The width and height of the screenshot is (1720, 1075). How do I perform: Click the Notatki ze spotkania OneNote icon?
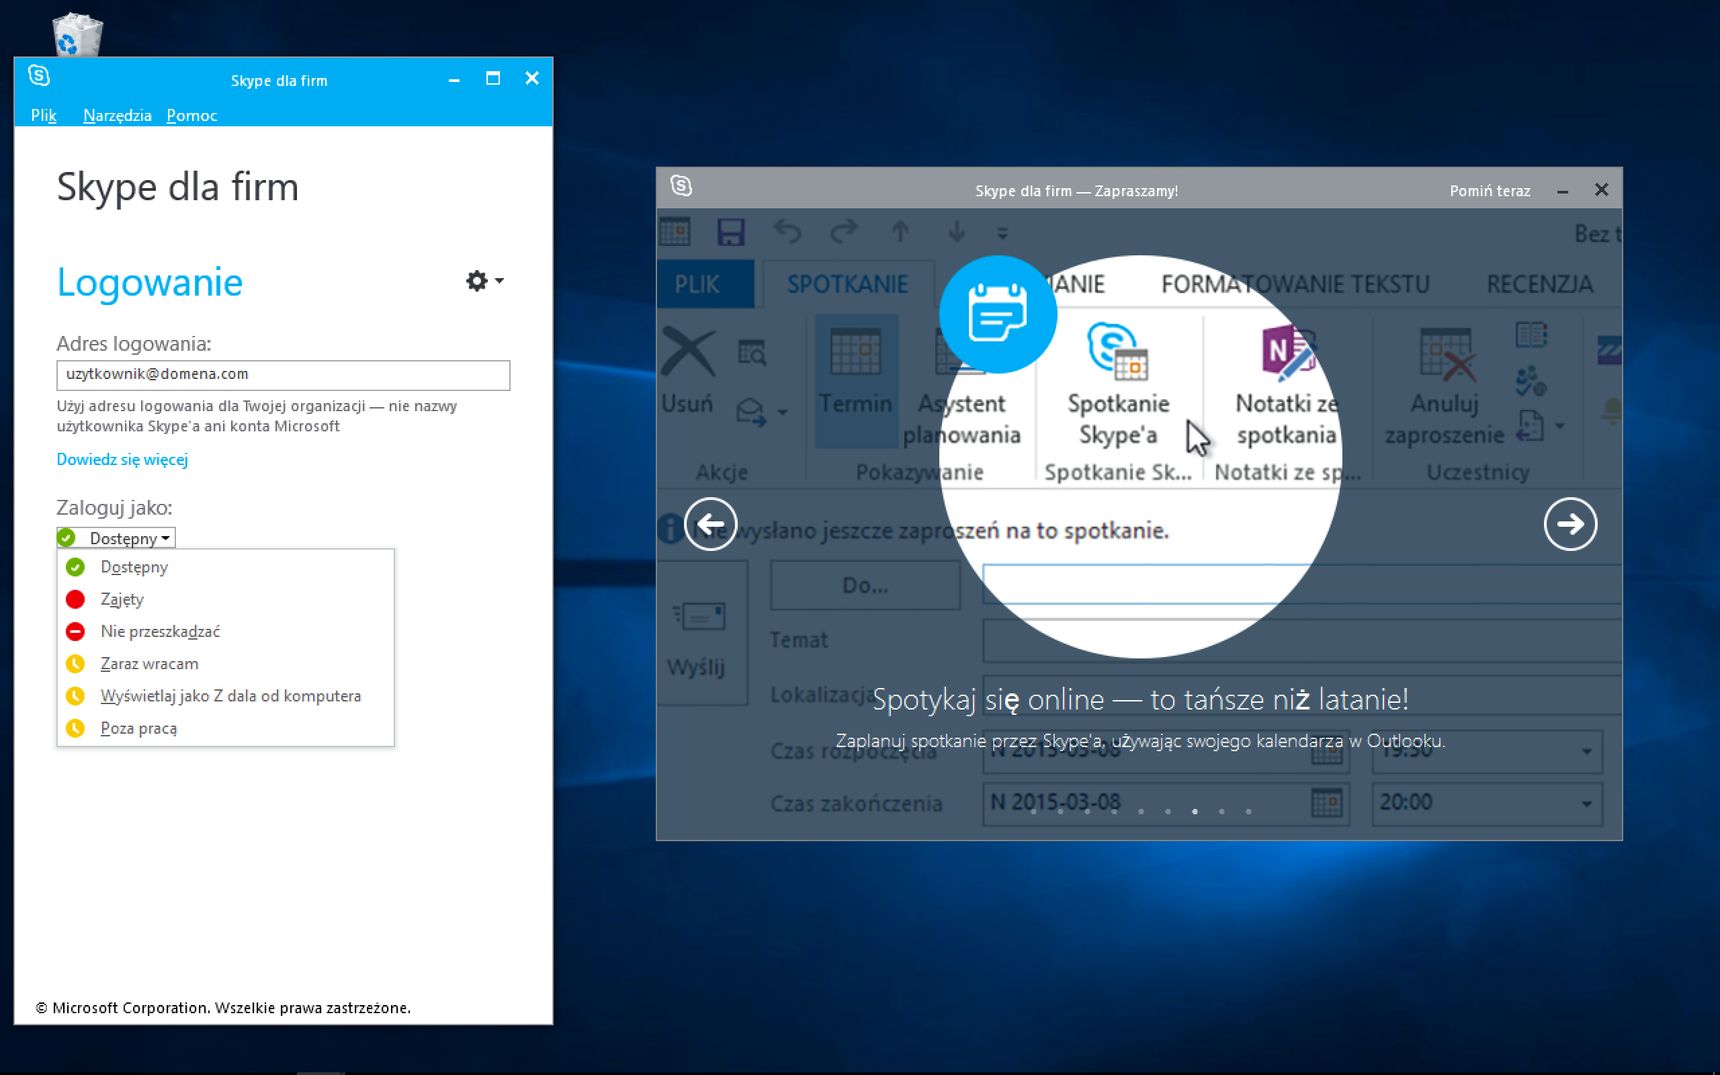pos(1285,352)
